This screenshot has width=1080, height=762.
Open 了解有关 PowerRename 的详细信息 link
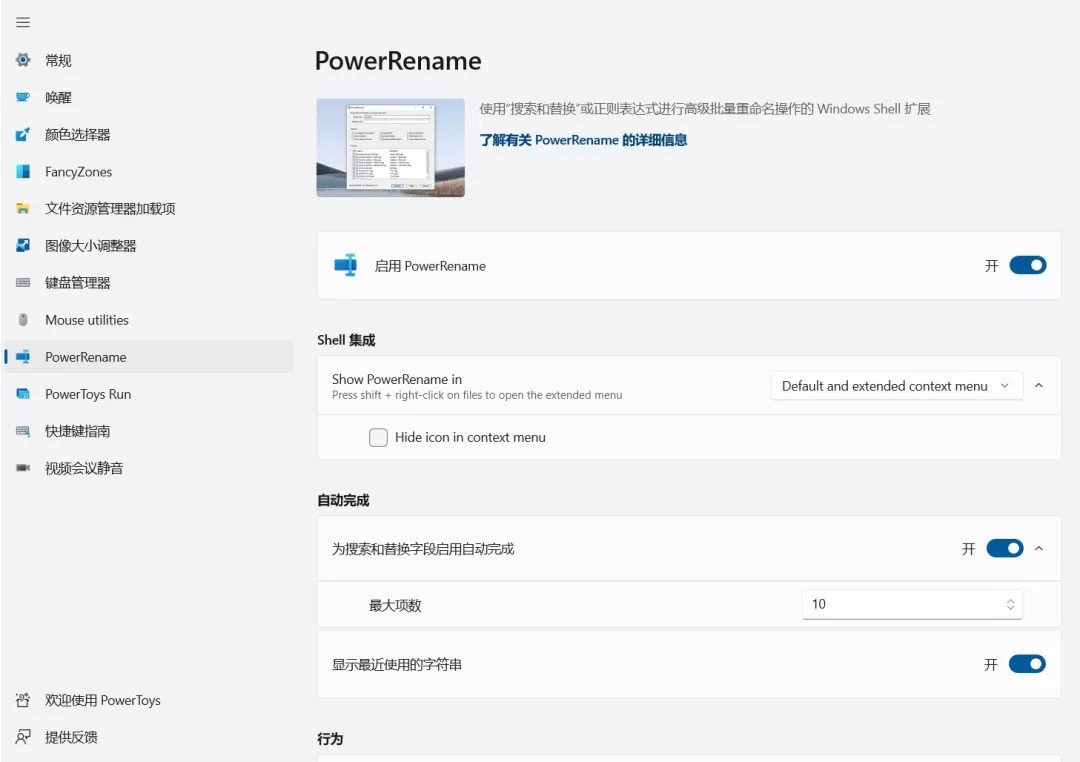coord(583,140)
